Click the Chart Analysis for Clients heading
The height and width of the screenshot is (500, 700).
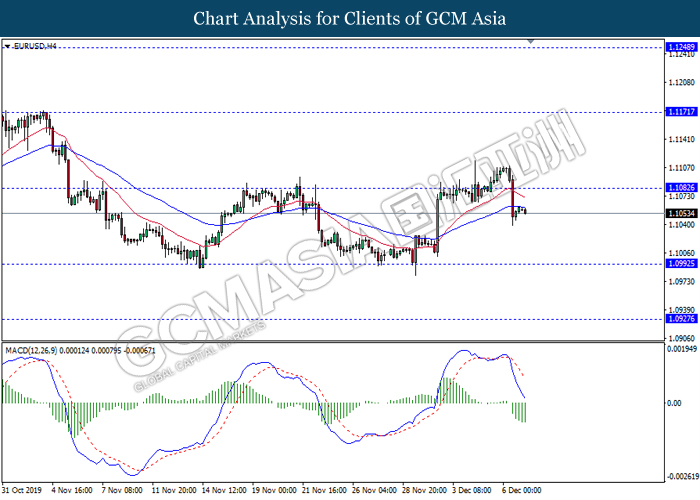coord(350,18)
